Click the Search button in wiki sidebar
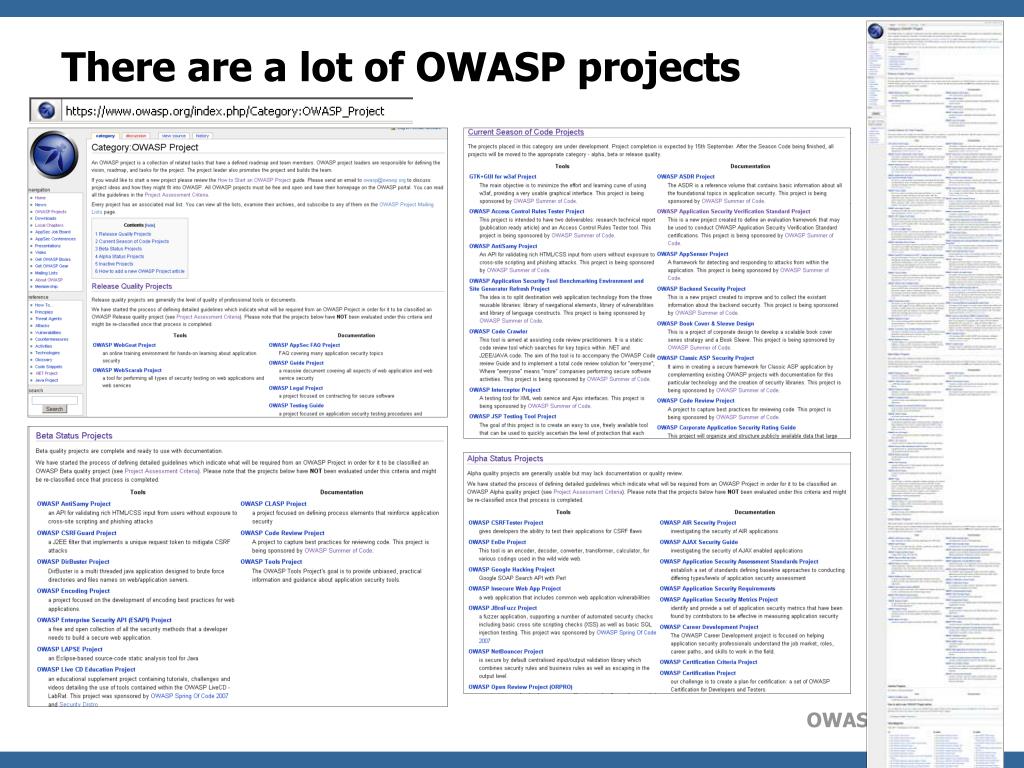The height and width of the screenshot is (768, 1024). pos(54,409)
